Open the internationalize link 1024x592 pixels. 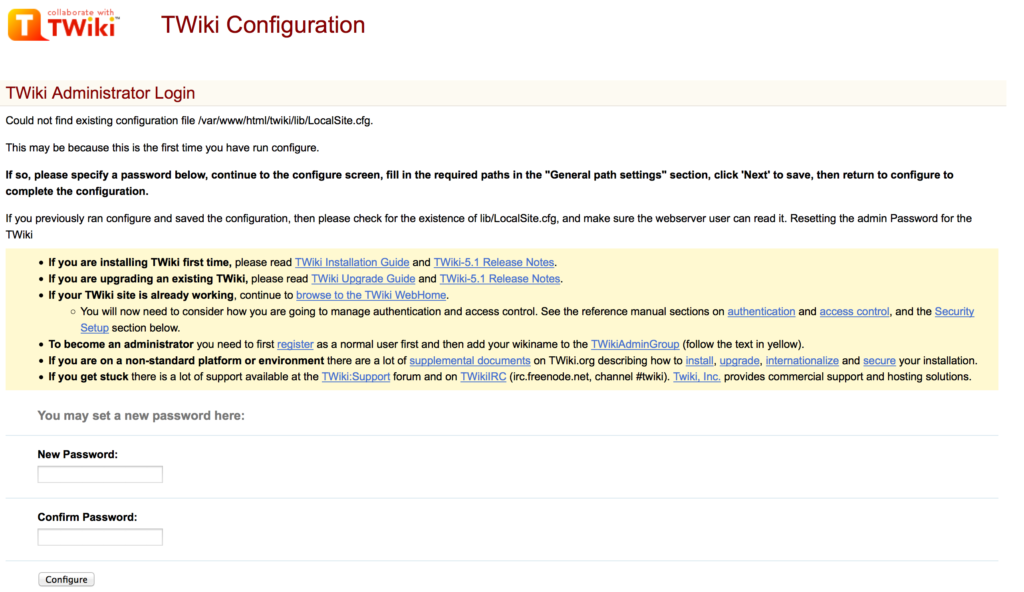[802, 360]
